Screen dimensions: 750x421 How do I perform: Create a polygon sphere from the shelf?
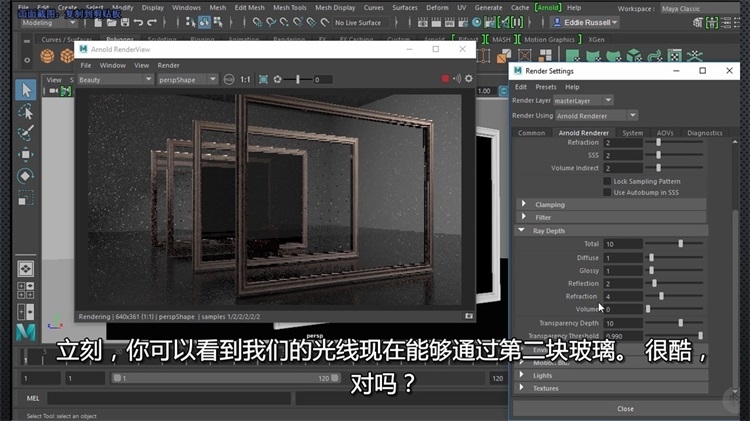(x=47, y=56)
